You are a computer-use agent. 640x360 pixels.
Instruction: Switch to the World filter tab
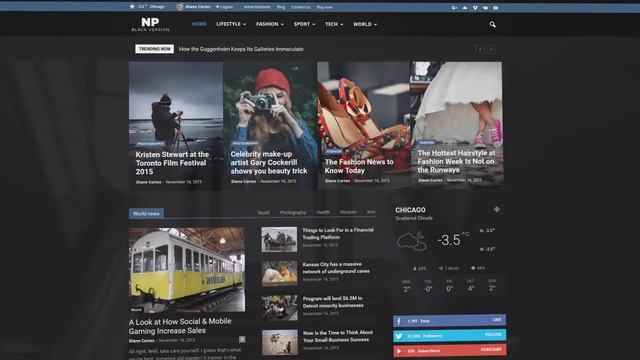point(263,213)
